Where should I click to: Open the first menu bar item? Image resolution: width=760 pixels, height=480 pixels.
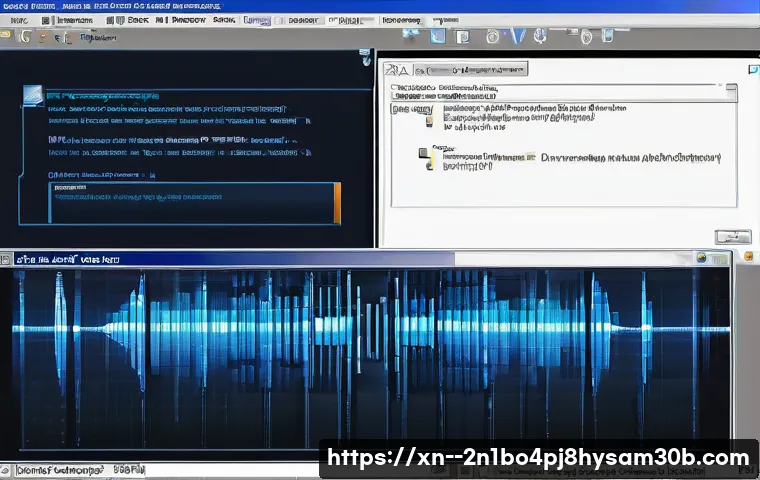coord(19,20)
